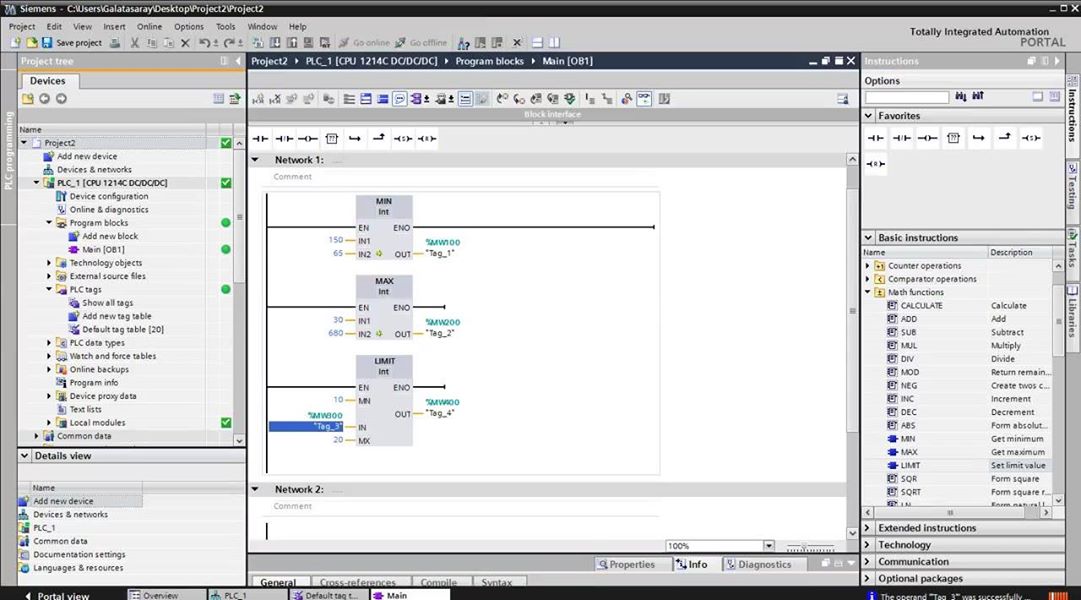Insert normally open contact from editor favorites
1081x600 pixels.
coord(261,139)
